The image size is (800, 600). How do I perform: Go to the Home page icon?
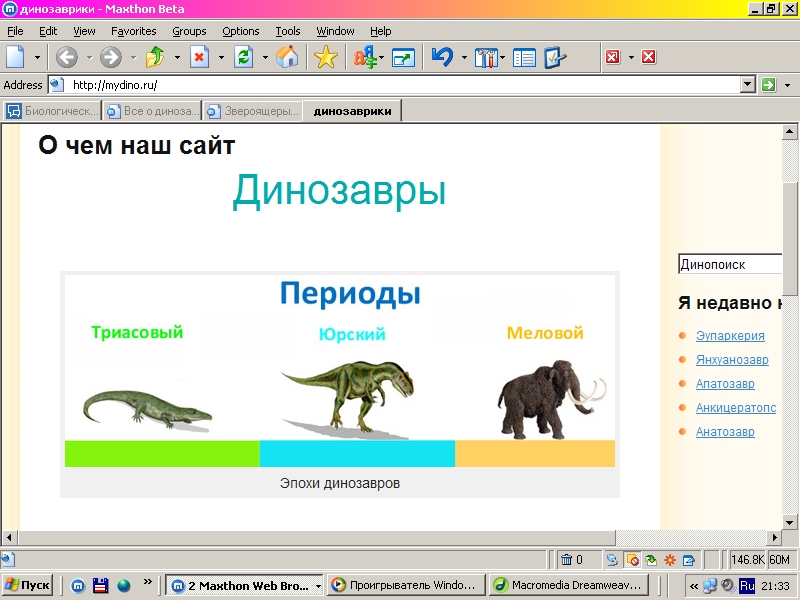click(287, 57)
